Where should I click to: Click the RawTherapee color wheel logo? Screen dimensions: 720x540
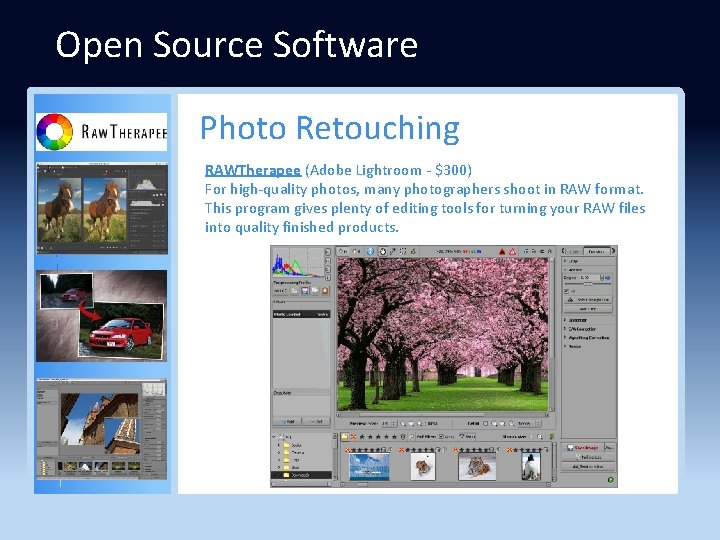(x=55, y=132)
